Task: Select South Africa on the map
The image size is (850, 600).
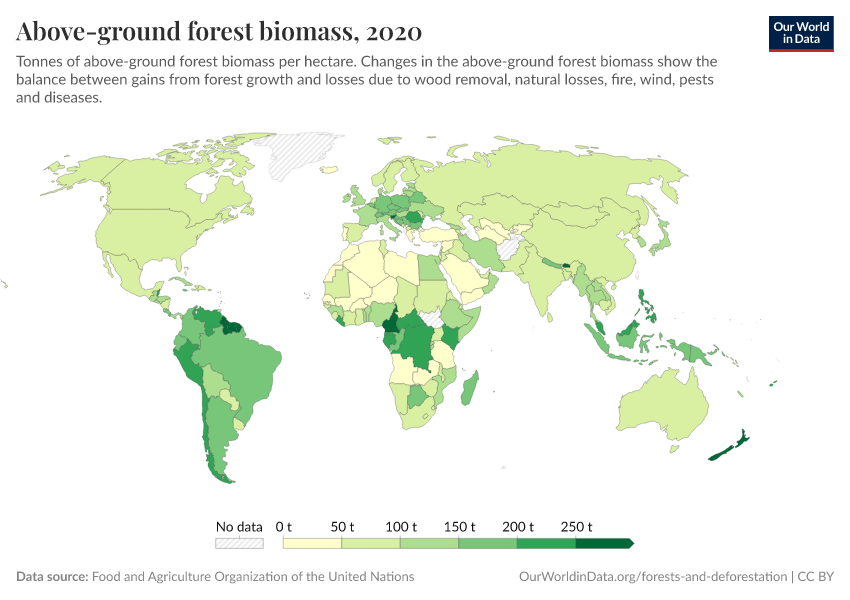Action: pos(417,416)
